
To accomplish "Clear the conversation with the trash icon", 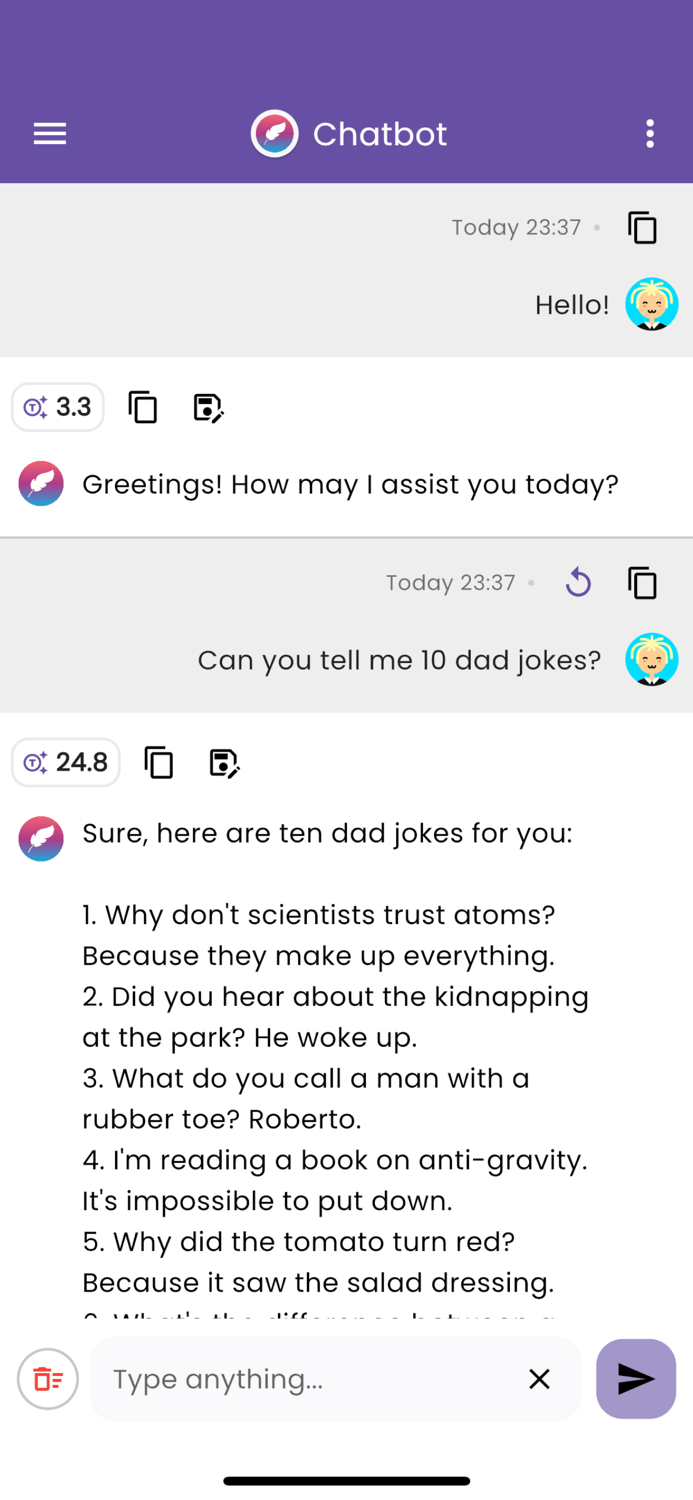I will point(47,1379).
